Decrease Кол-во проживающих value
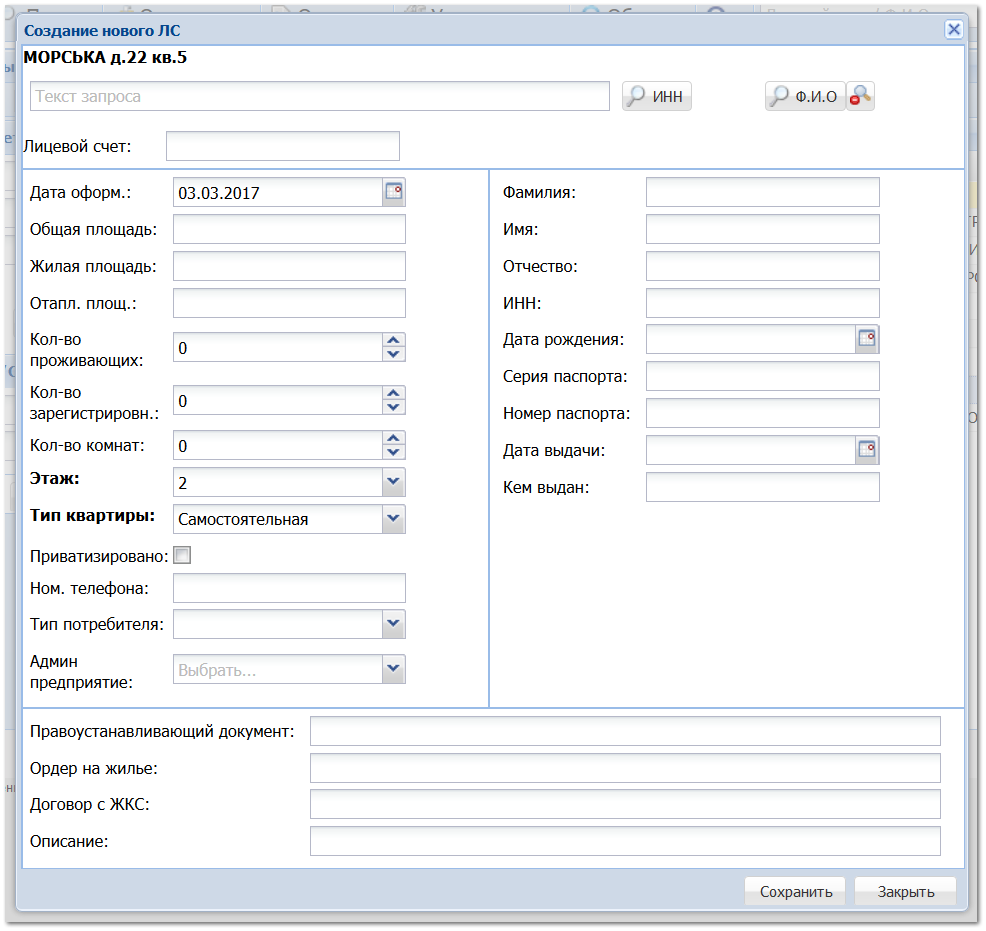Viewport: 986px width, 931px height. click(394, 355)
